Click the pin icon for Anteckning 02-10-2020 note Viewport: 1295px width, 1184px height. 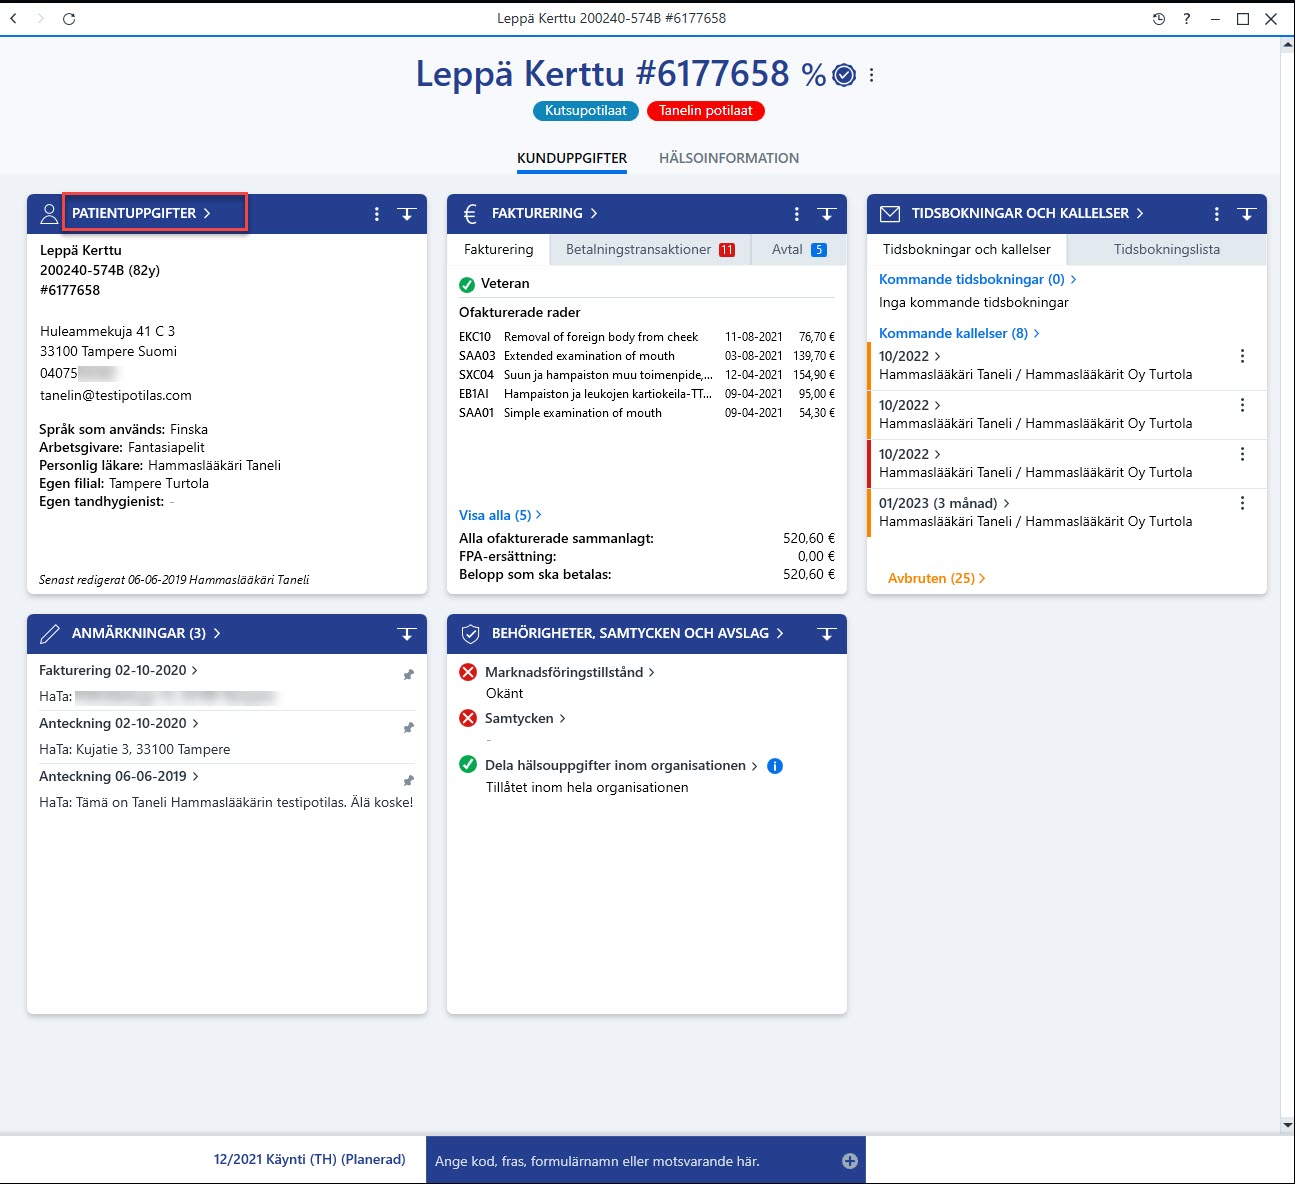(408, 728)
